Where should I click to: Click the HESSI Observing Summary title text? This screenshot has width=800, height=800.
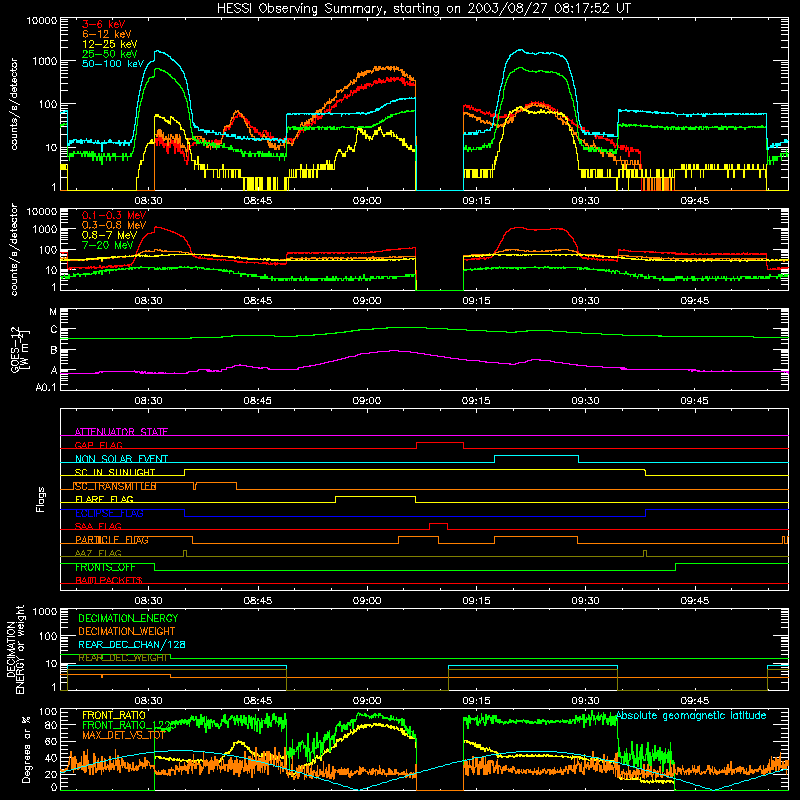pos(424,9)
